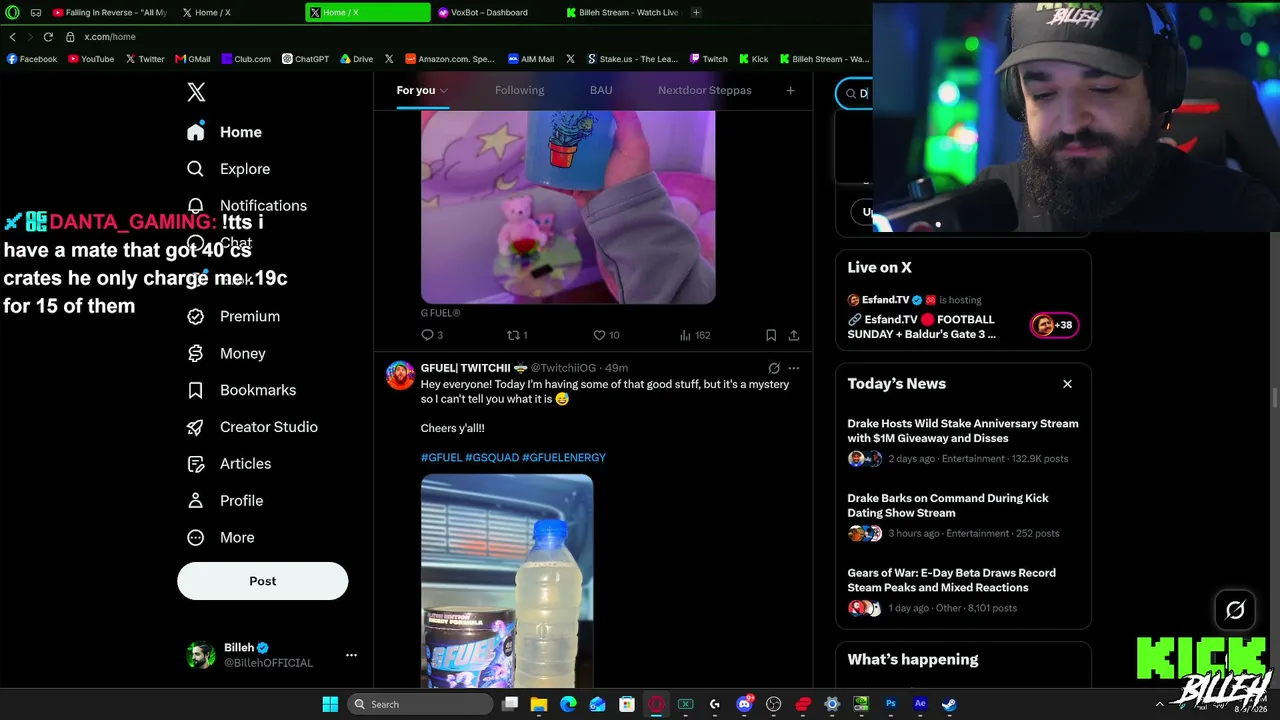Open Steam from the taskbar
Screen dimensions: 1280x720
pos(949,704)
